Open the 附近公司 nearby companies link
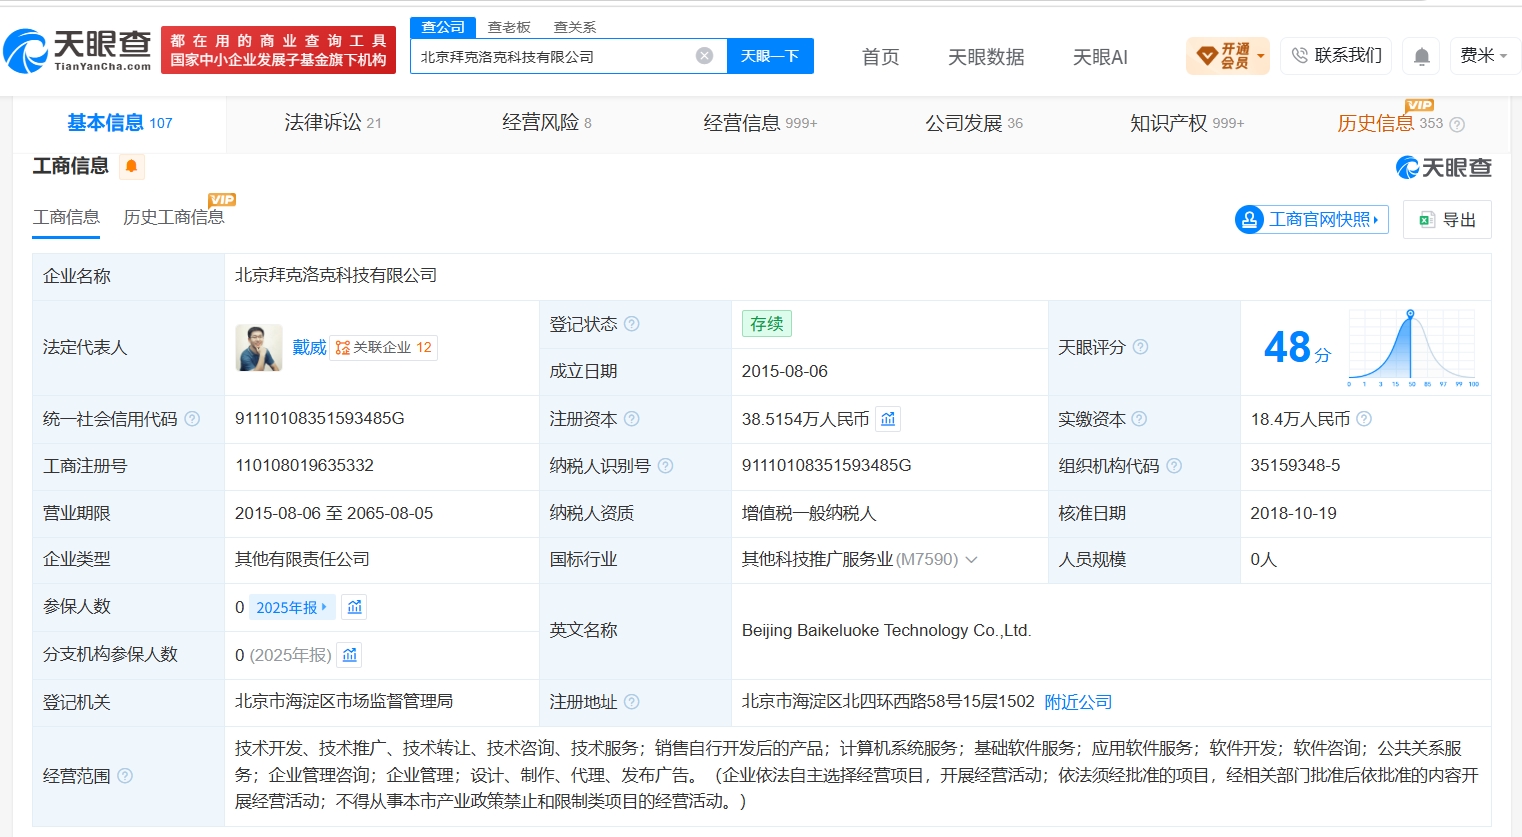 click(1078, 702)
